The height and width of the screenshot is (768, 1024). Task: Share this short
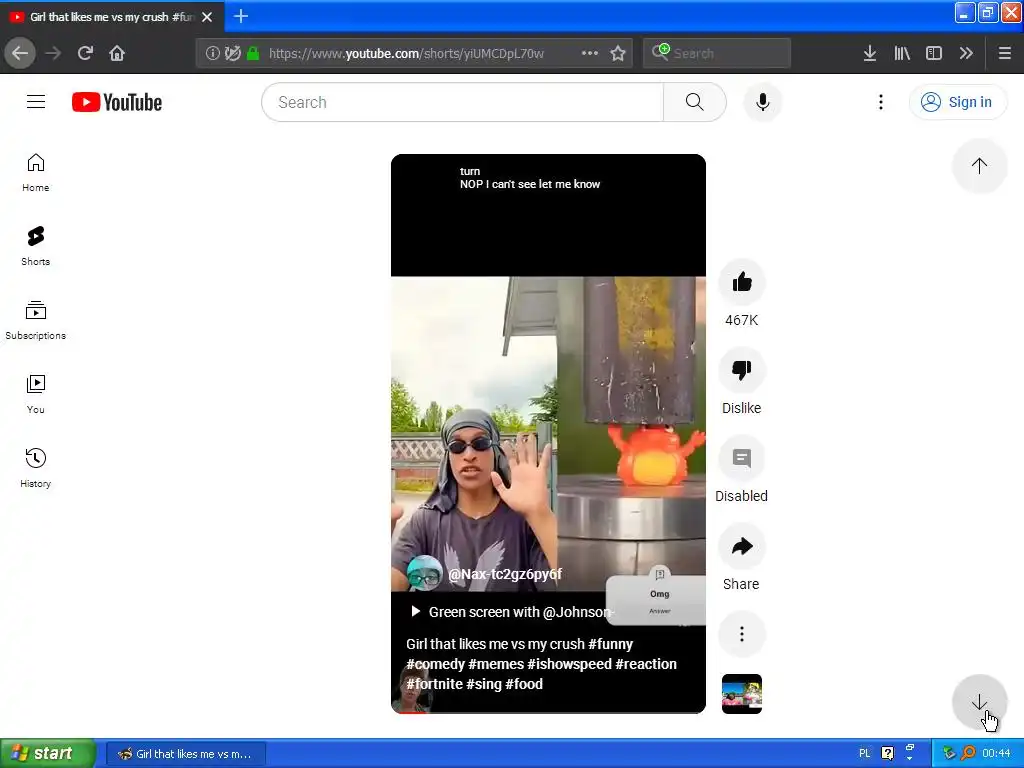(x=742, y=547)
